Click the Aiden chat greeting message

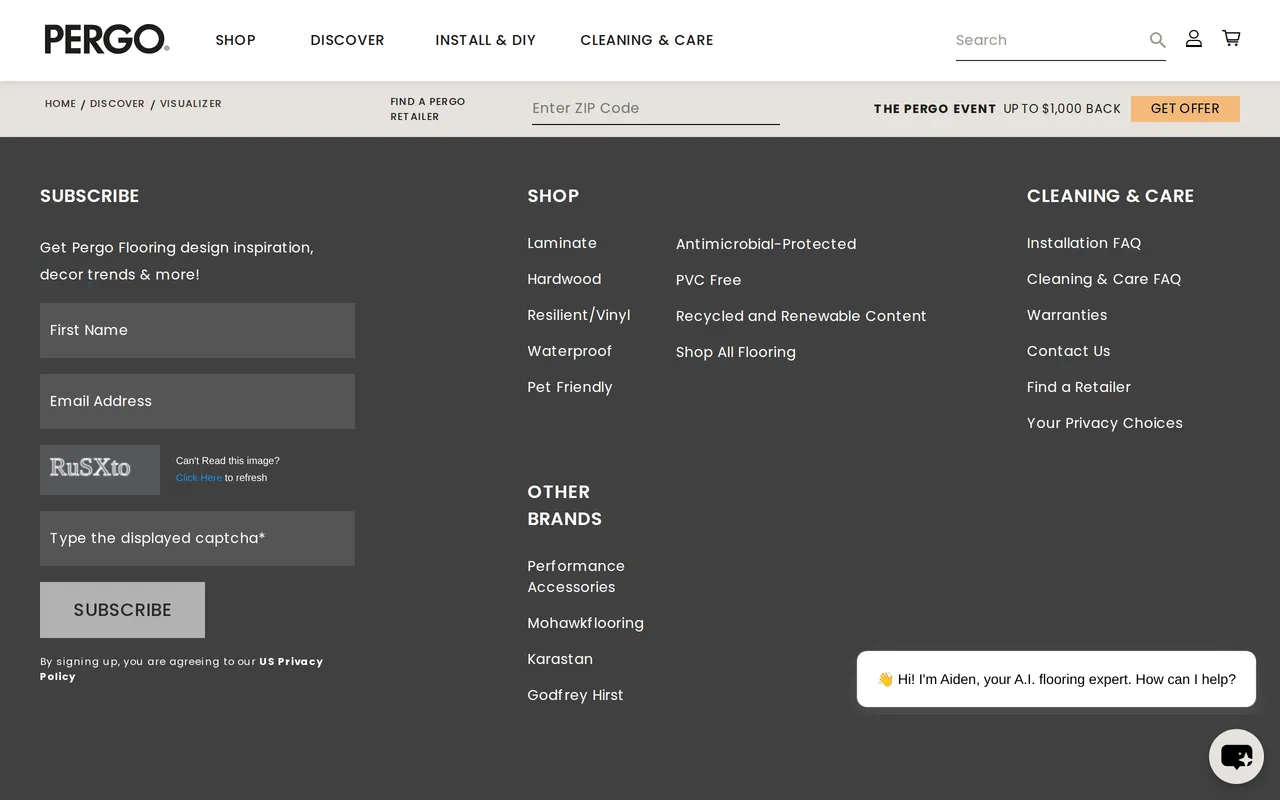1056,679
